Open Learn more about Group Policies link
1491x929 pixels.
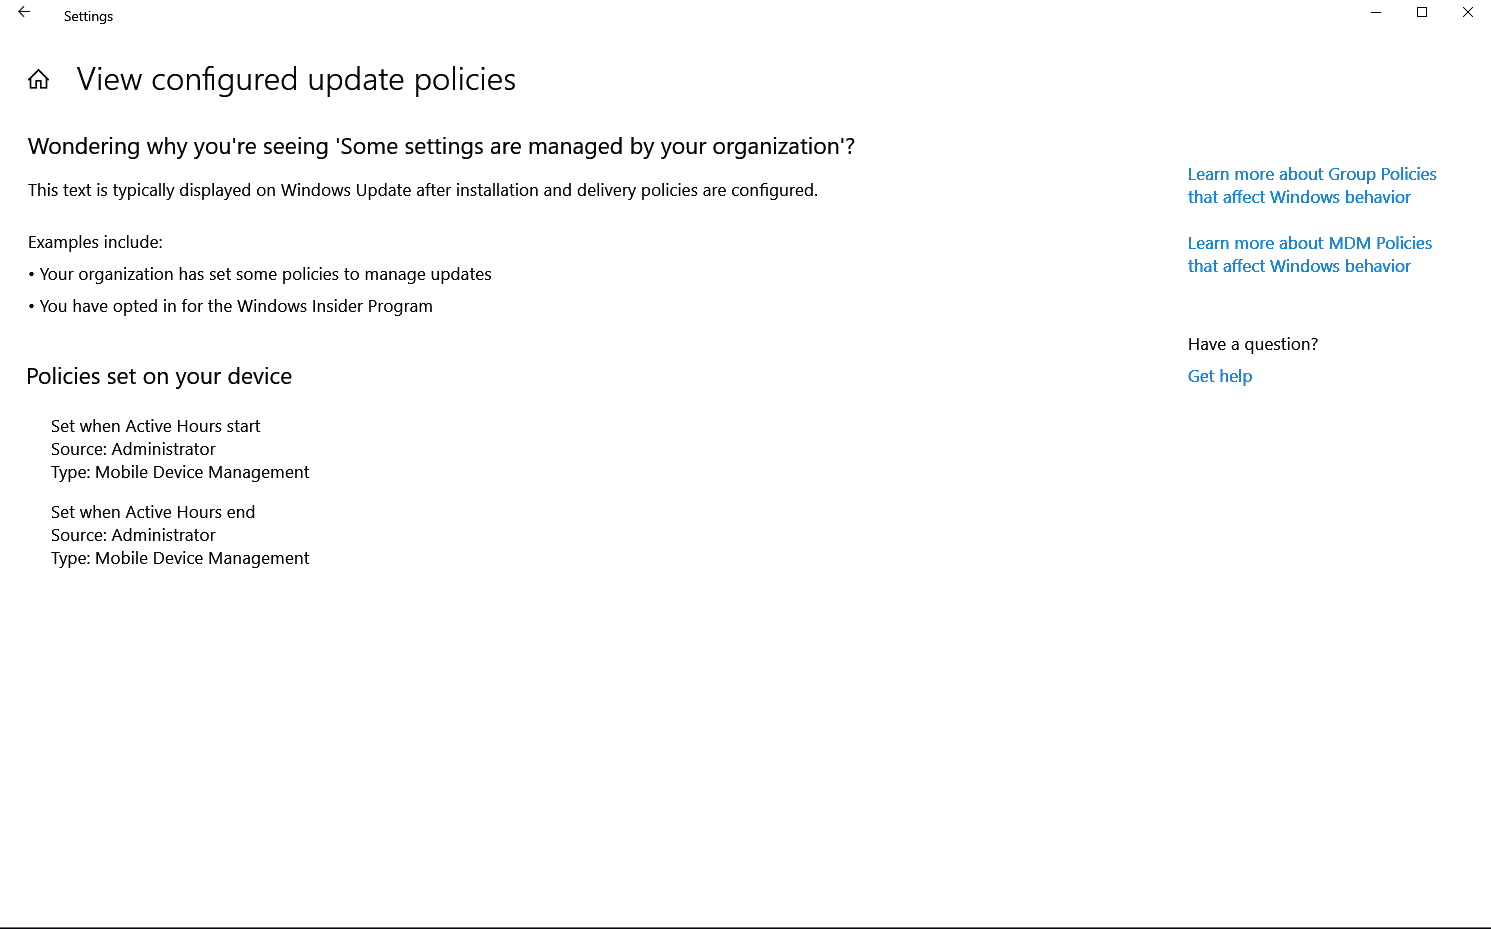pos(1311,185)
